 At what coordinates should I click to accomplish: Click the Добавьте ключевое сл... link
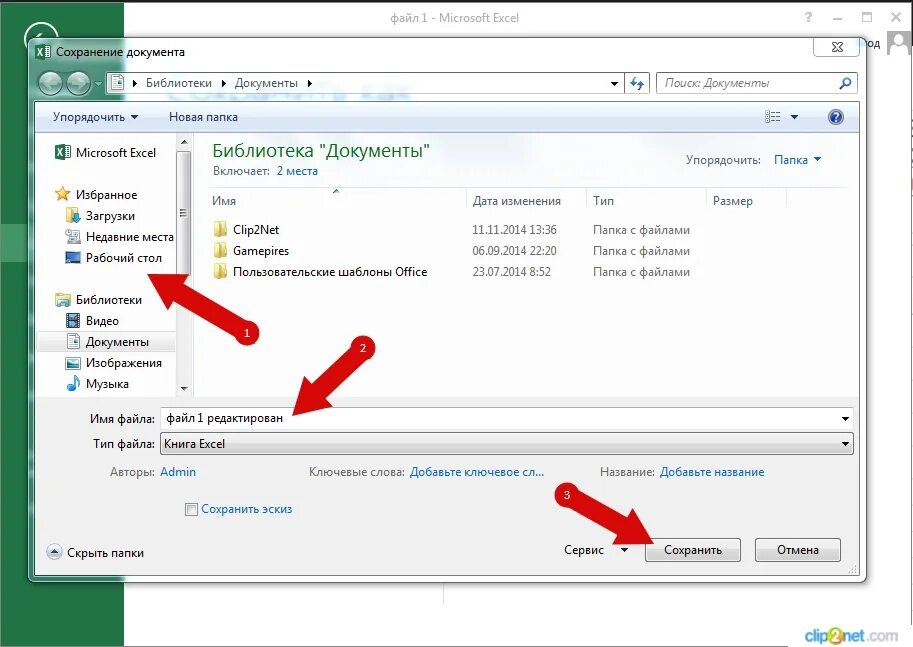[x=477, y=472]
